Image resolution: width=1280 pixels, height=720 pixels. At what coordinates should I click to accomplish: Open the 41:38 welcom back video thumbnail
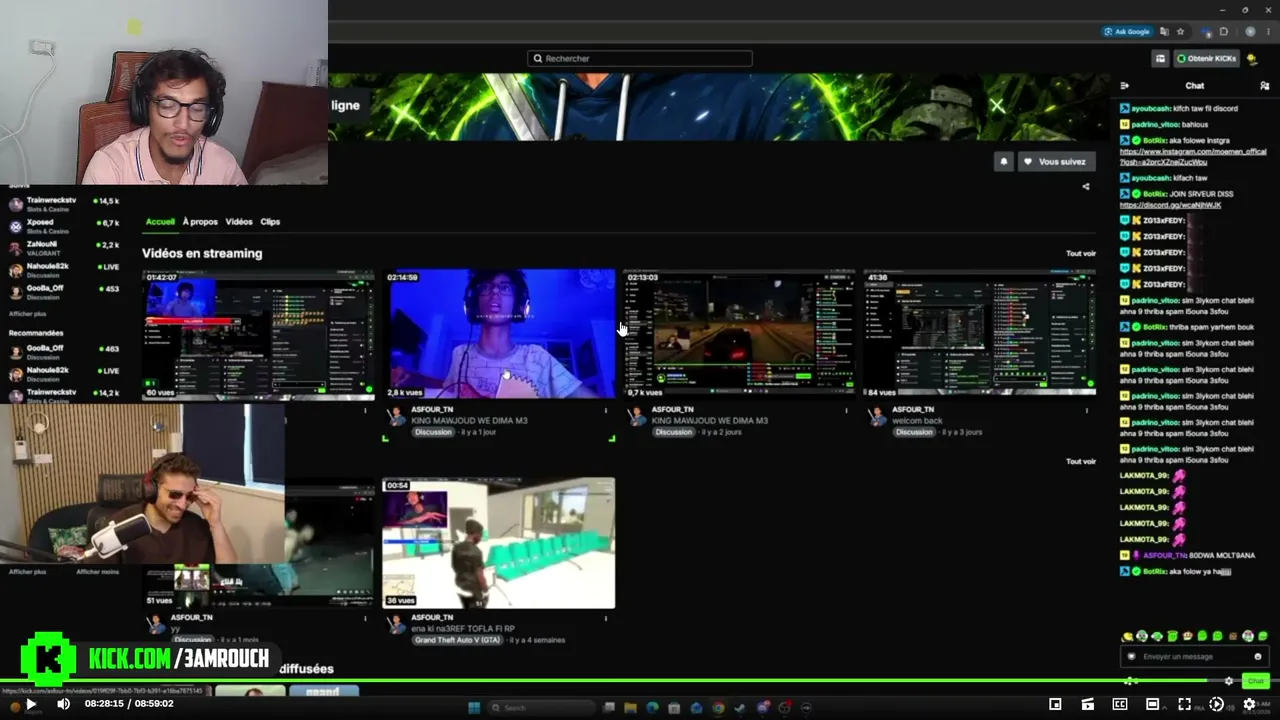click(x=980, y=334)
